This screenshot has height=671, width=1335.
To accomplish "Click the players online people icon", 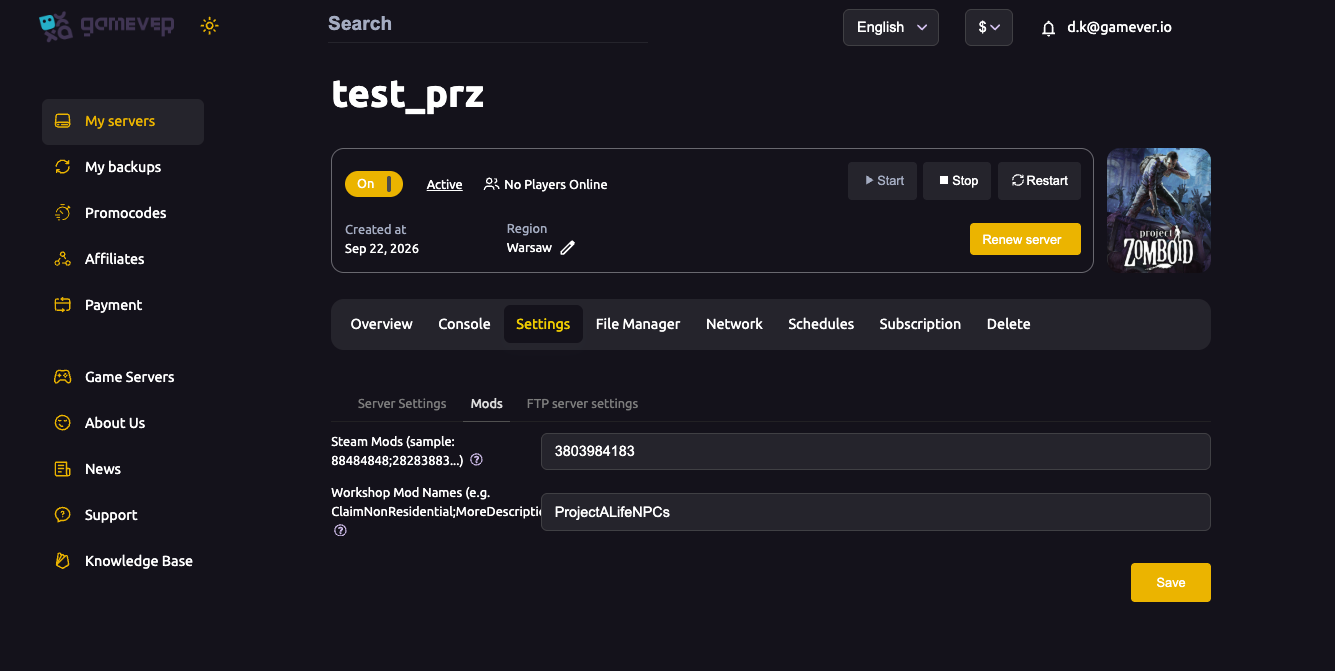I will pos(491,184).
